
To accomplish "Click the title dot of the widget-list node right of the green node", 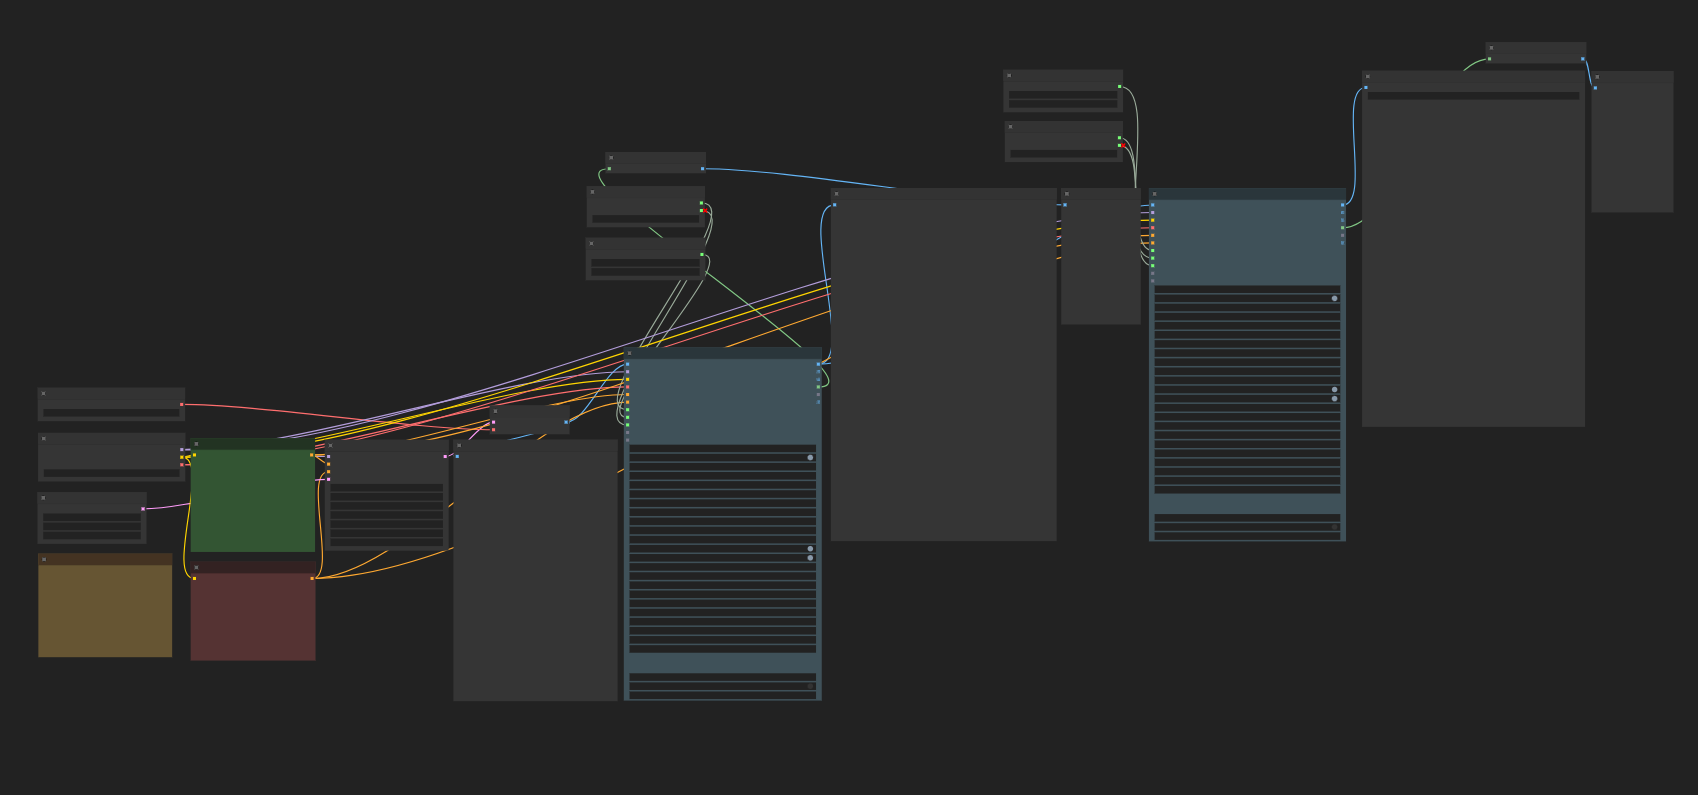I will point(330,446).
